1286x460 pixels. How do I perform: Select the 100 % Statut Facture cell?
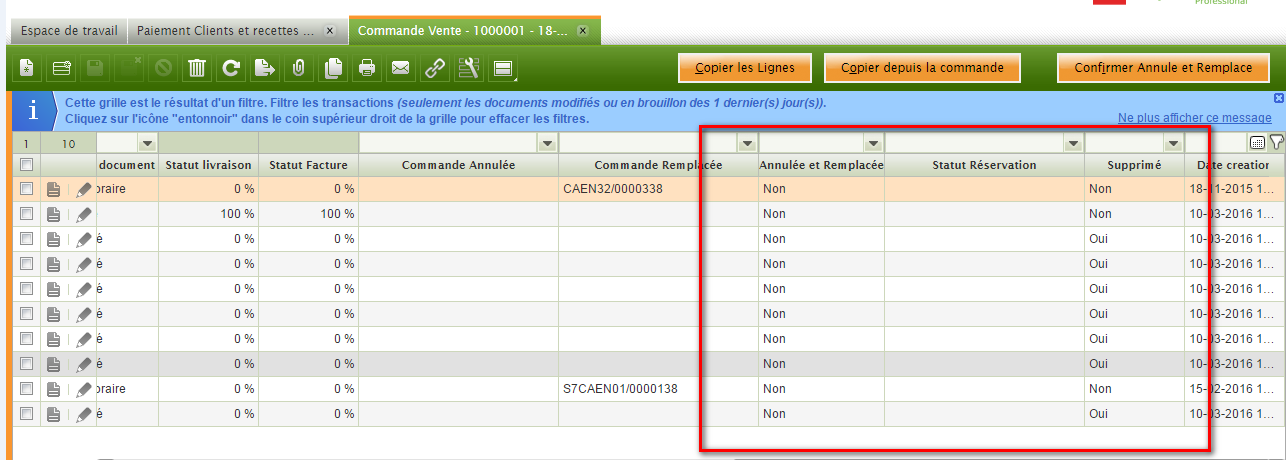coord(308,214)
